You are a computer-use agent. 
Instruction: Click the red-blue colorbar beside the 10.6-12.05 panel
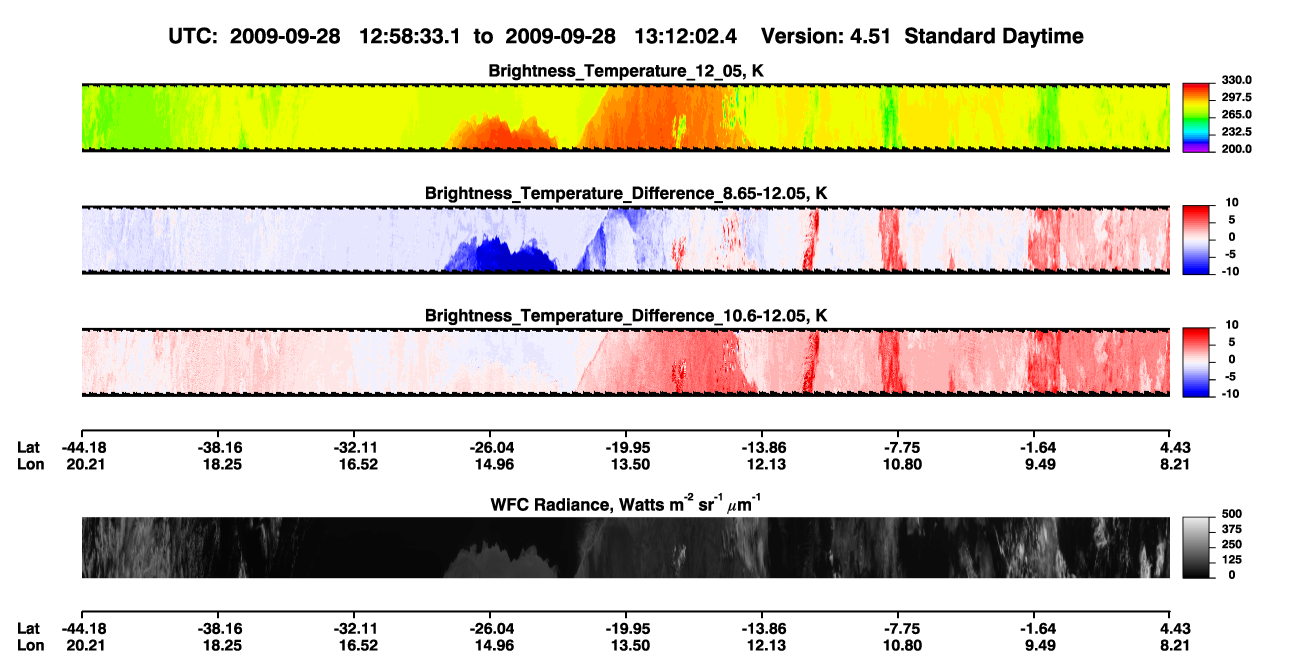coord(1197,362)
